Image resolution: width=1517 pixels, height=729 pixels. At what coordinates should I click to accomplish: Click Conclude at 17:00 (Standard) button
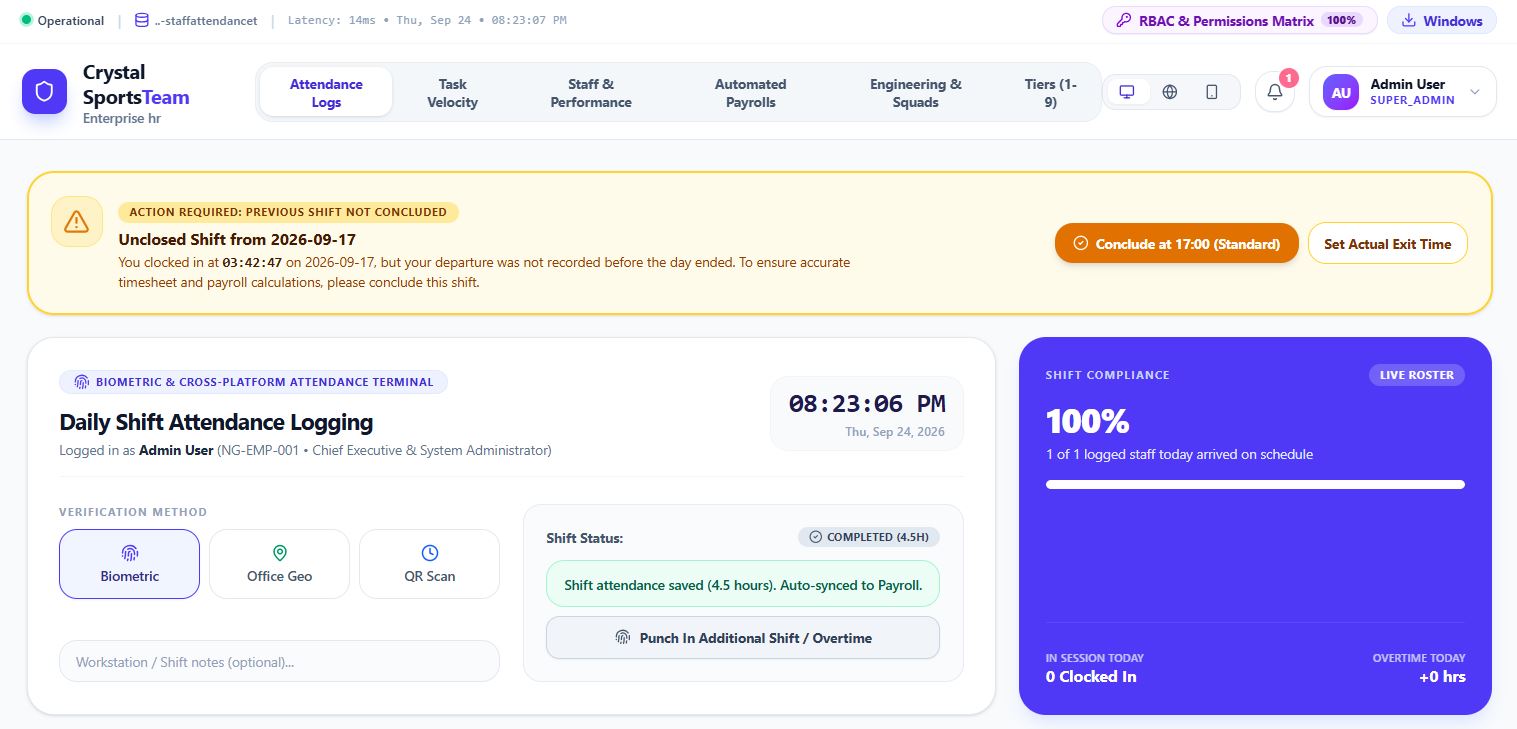tap(1176, 243)
